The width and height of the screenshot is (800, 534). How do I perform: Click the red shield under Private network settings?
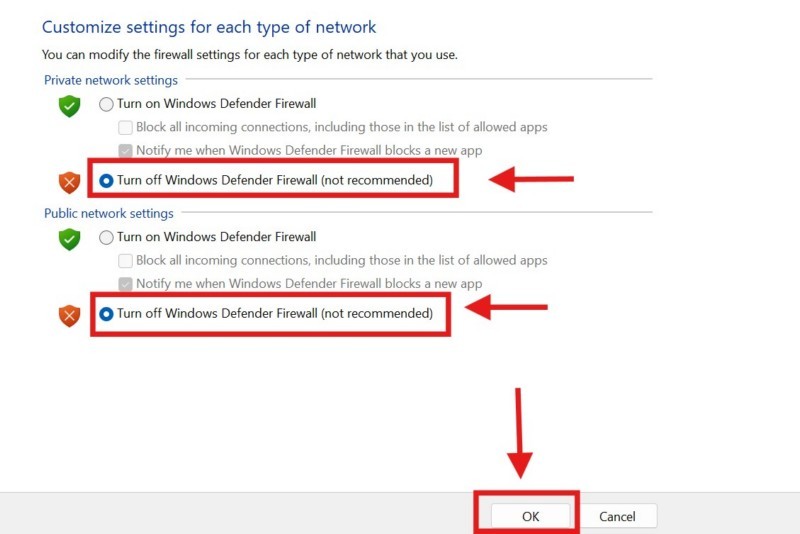(x=69, y=182)
